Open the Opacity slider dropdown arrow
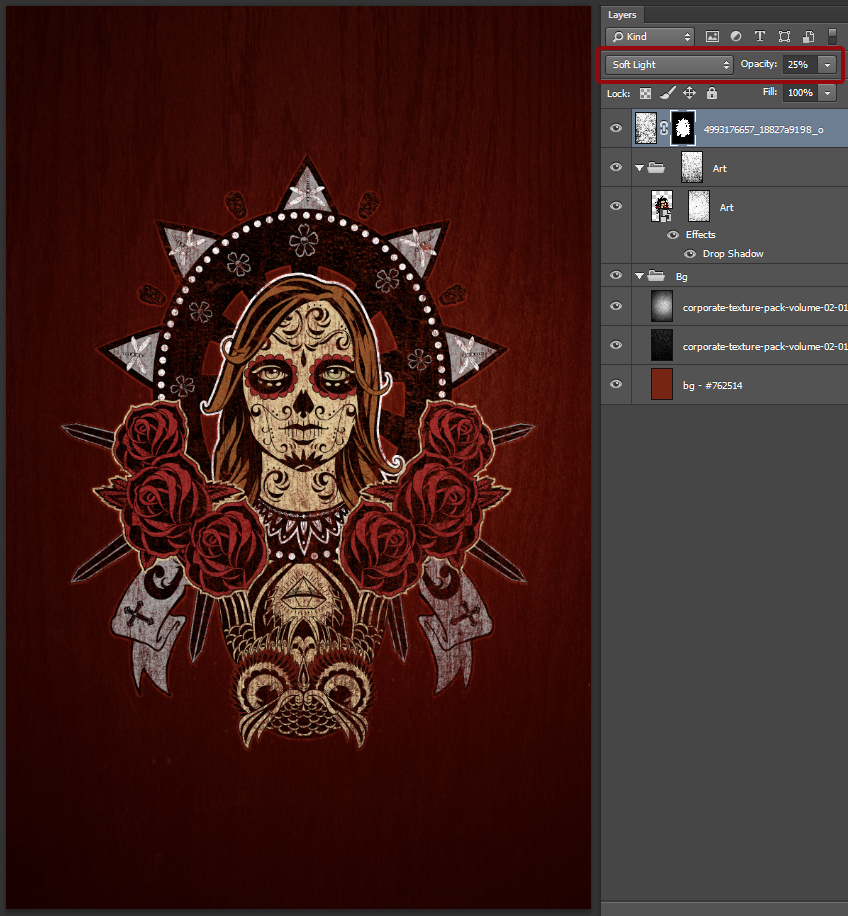 coord(827,65)
